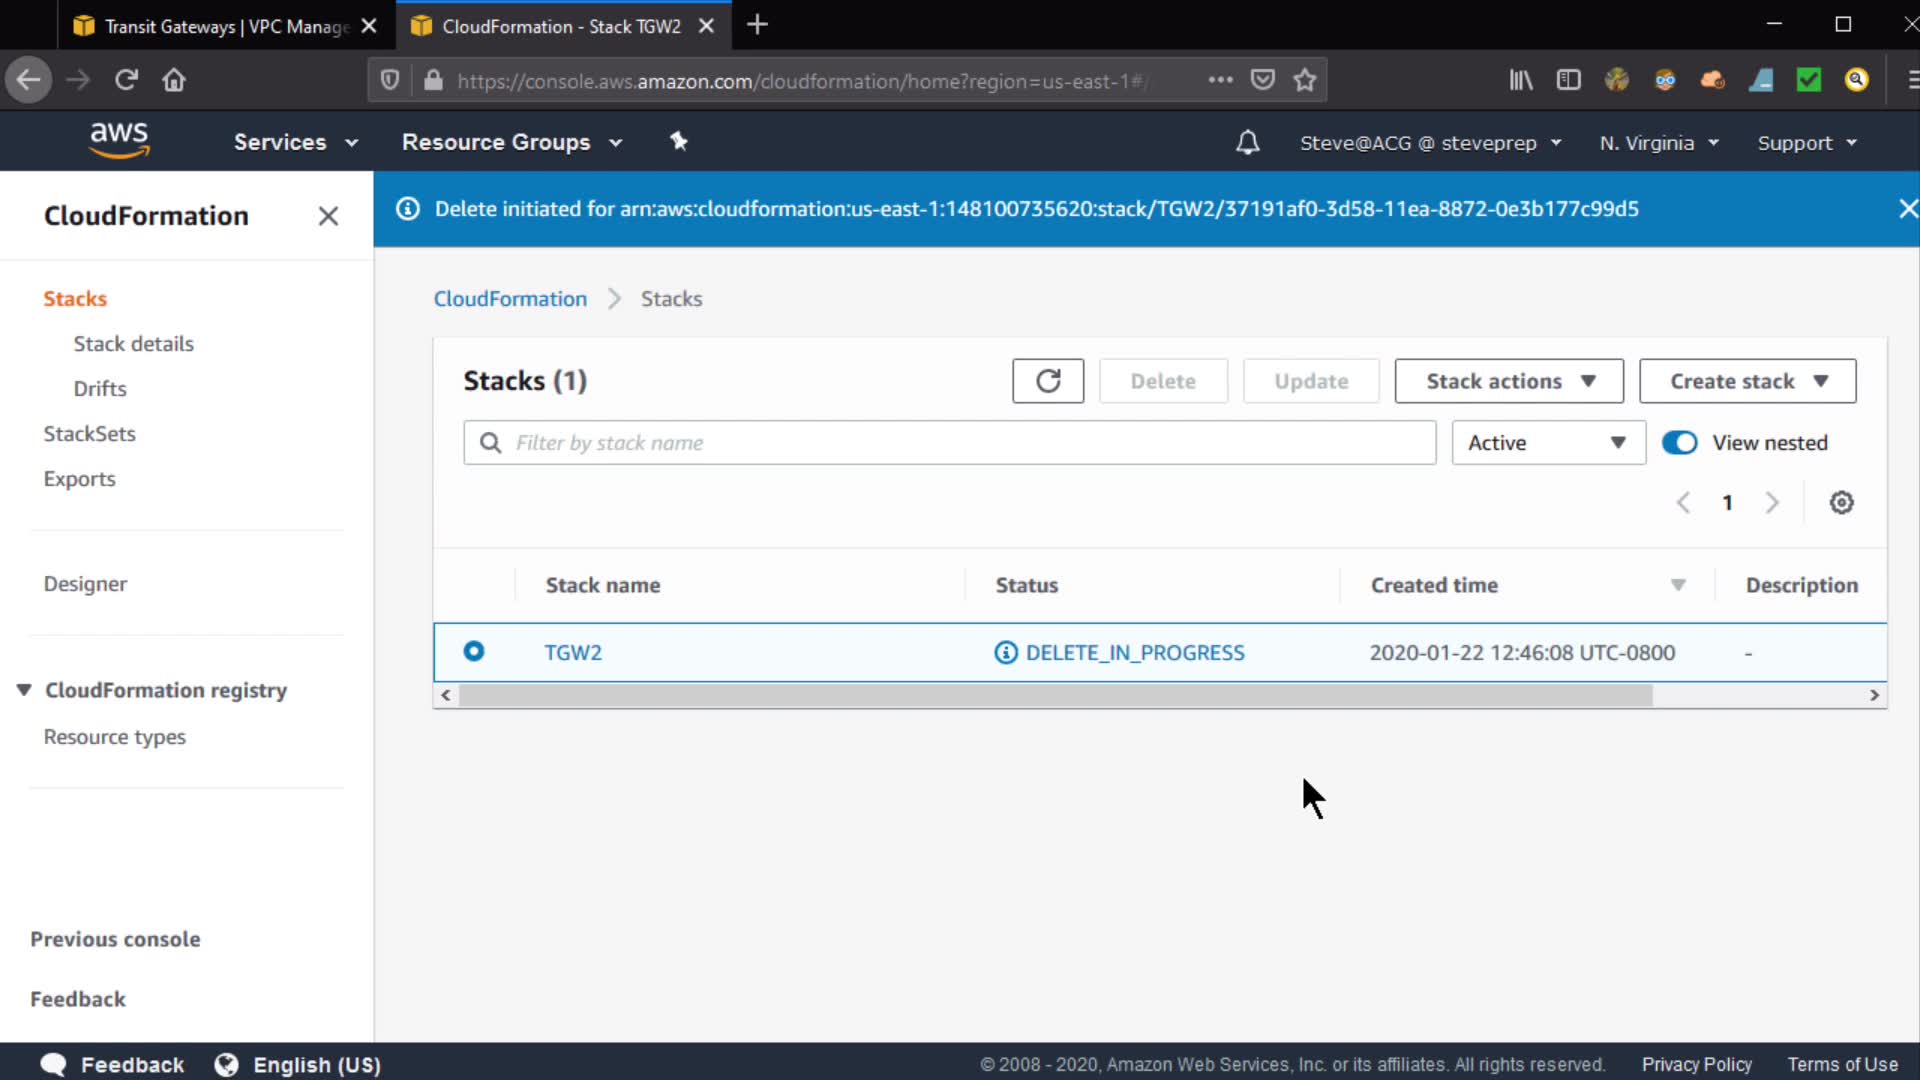1920x1080 pixels.
Task: Close the CloudFormation side navigation panel
Action: (328, 216)
